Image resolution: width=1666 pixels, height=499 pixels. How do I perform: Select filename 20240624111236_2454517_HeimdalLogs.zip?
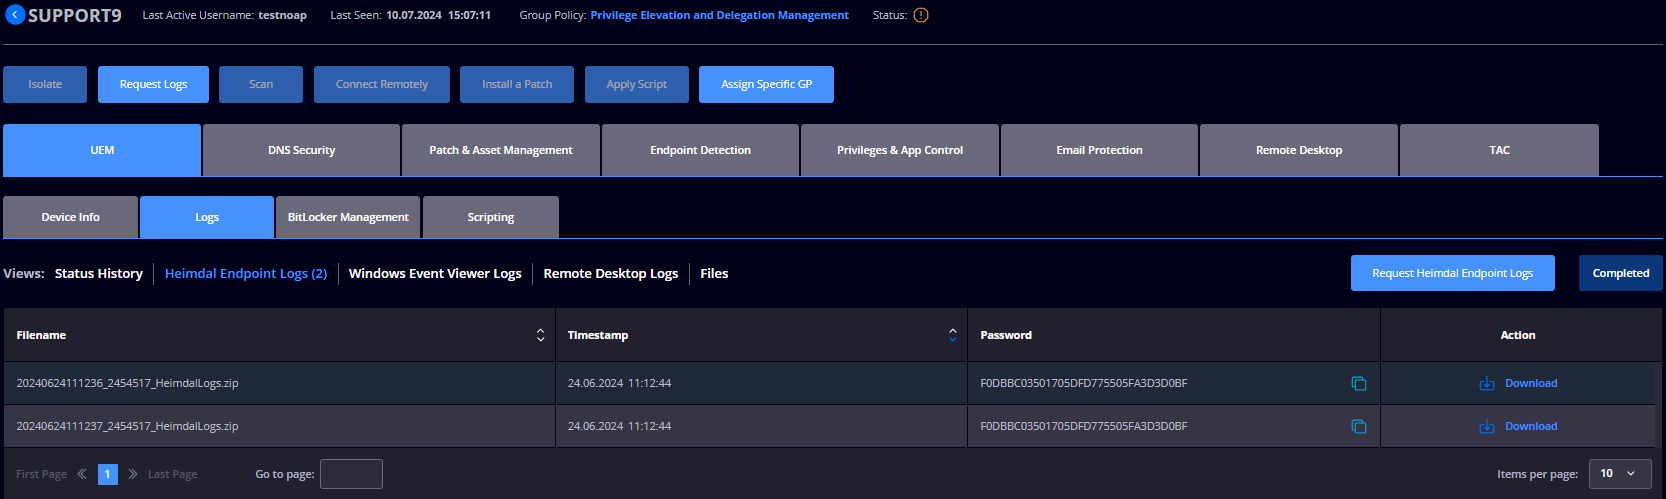[127, 383]
